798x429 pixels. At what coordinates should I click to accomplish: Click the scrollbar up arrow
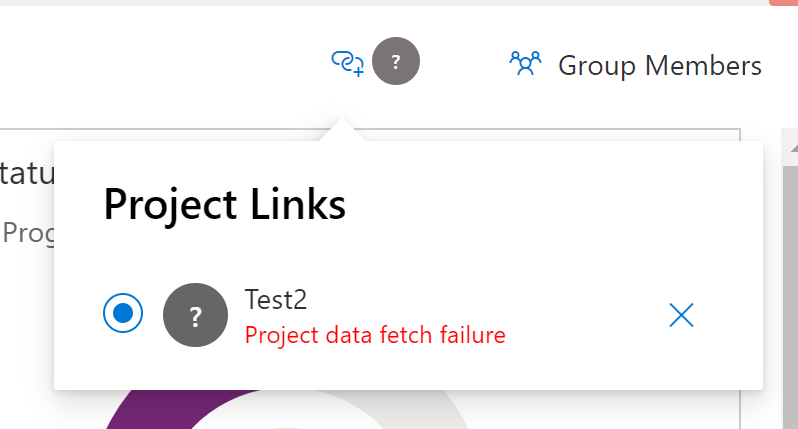tap(788, 150)
